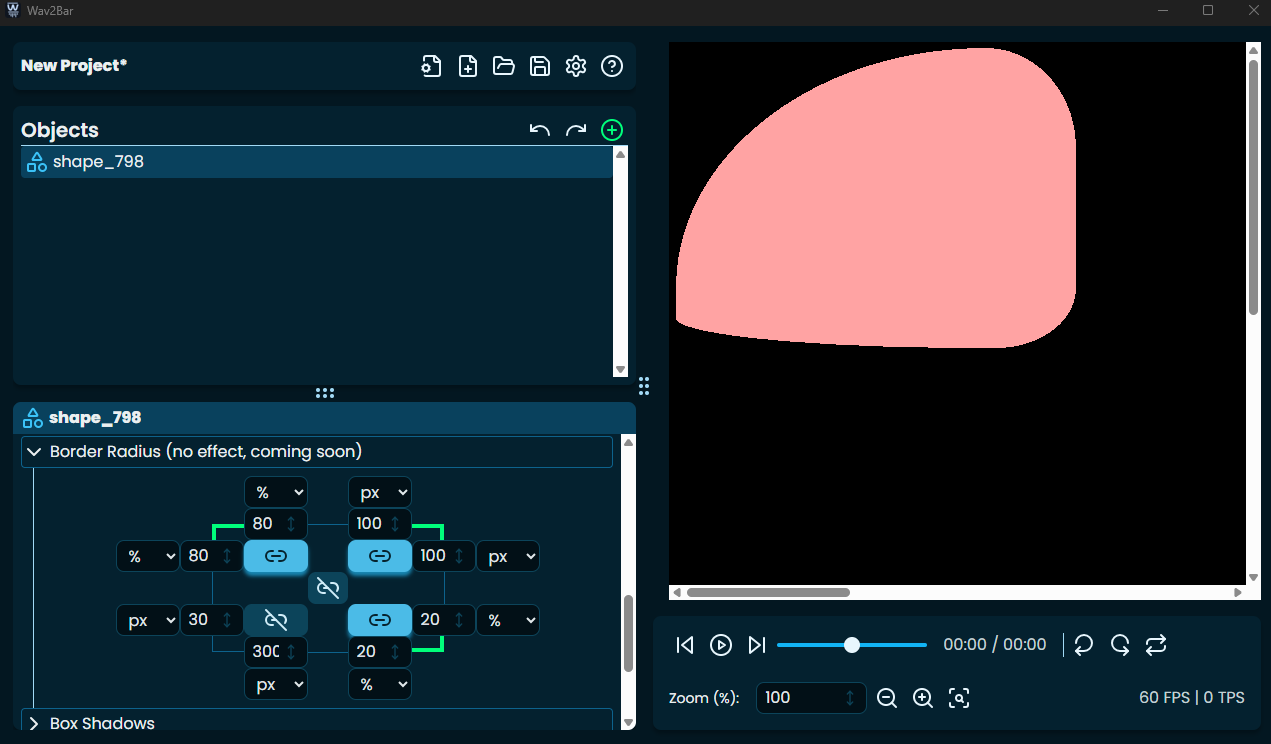The width and height of the screenshot is (1271, 744).
Task: Select shape_798 in the Objects list
Action: pos(98,162)
